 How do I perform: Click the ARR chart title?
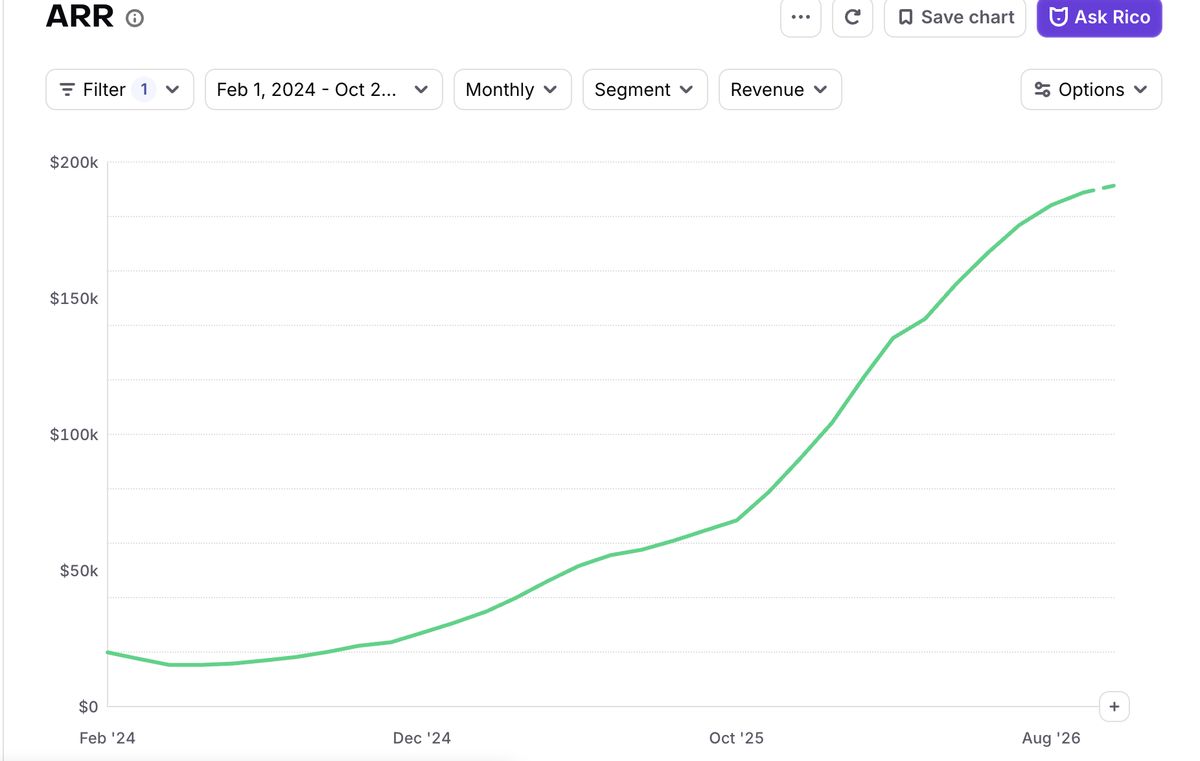tap(80, 16)
